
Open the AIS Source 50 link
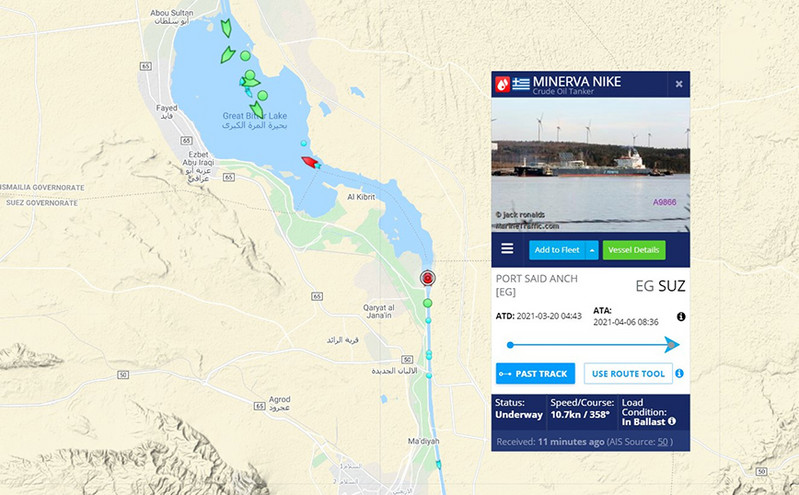pos(662,441)
